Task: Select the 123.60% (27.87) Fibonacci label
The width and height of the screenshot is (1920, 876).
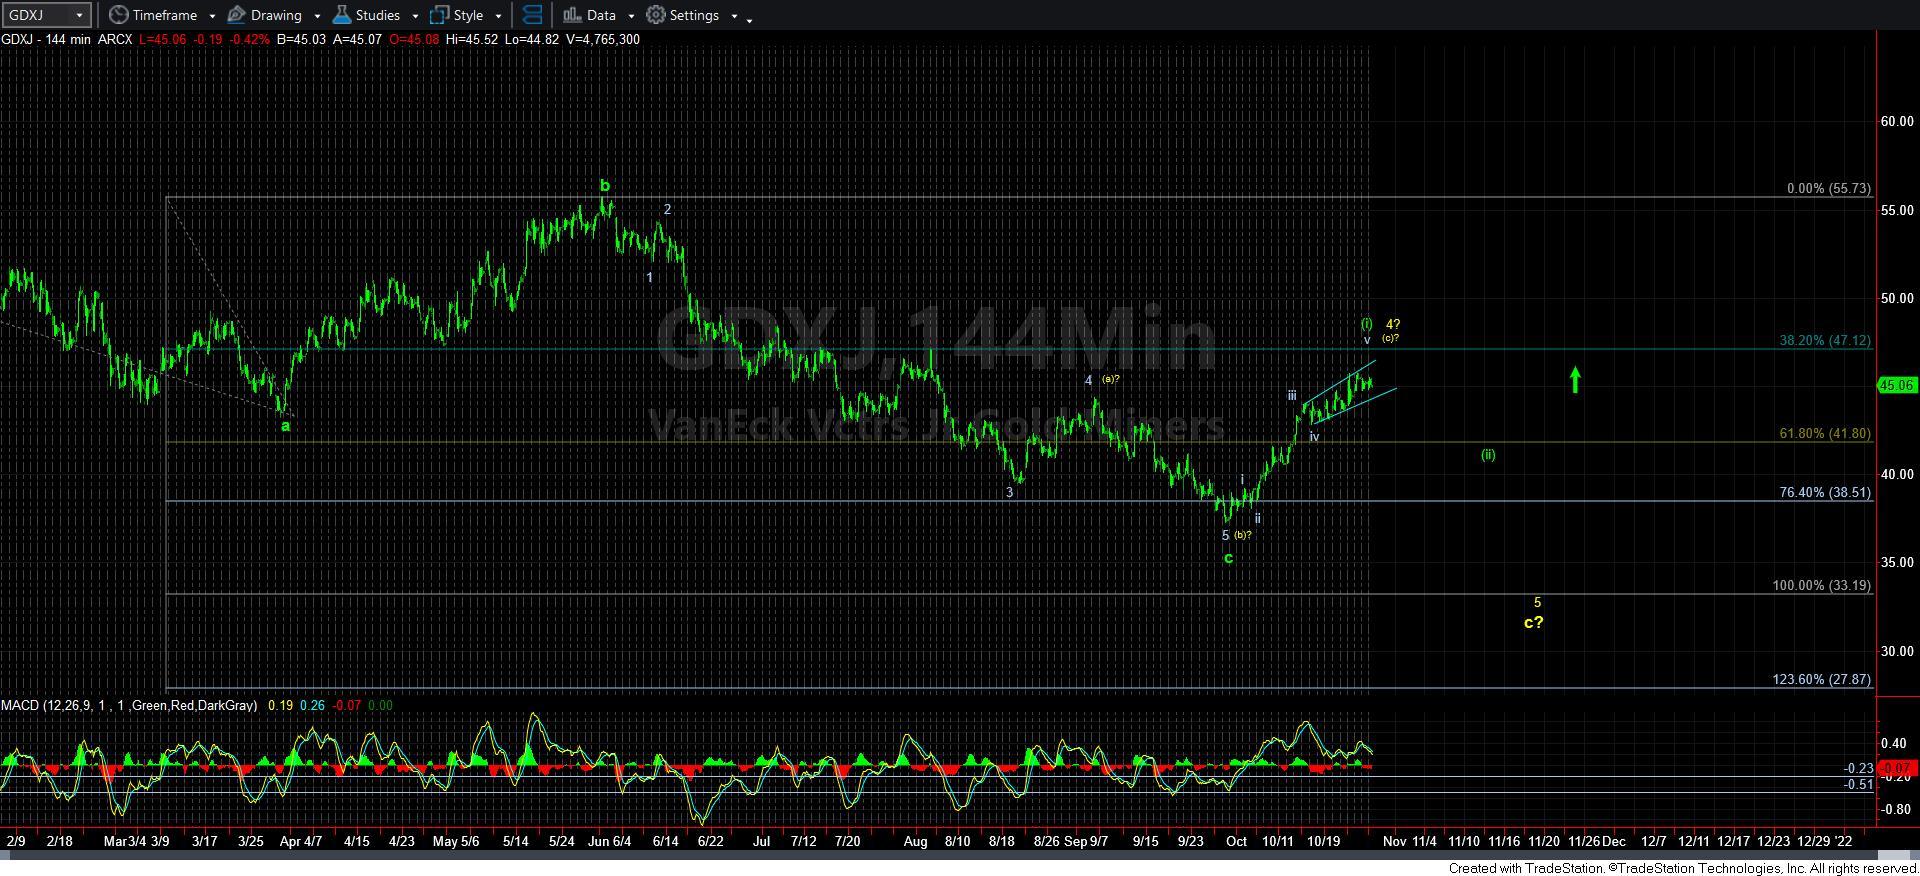Action: click(x=1821, y=679)
